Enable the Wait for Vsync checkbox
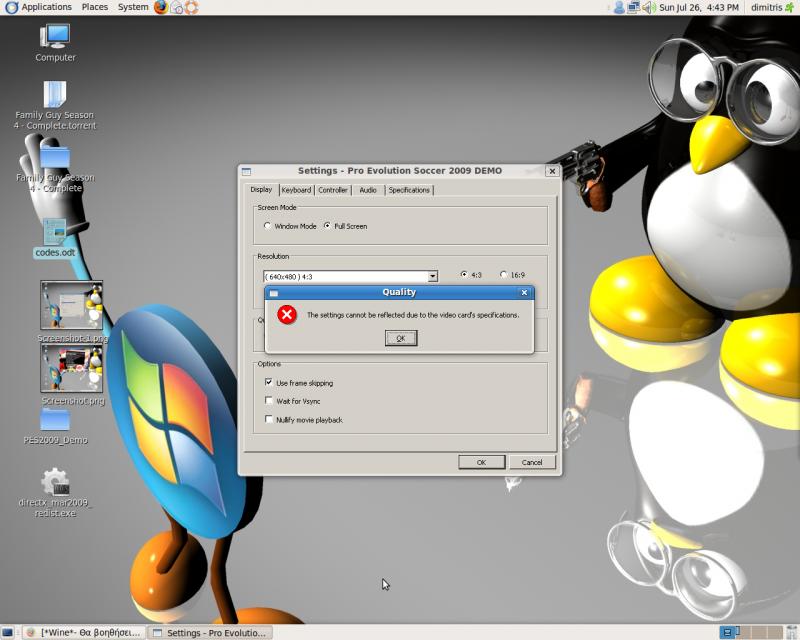The width and height of the screenshot is (800, 640). [269, 401]
